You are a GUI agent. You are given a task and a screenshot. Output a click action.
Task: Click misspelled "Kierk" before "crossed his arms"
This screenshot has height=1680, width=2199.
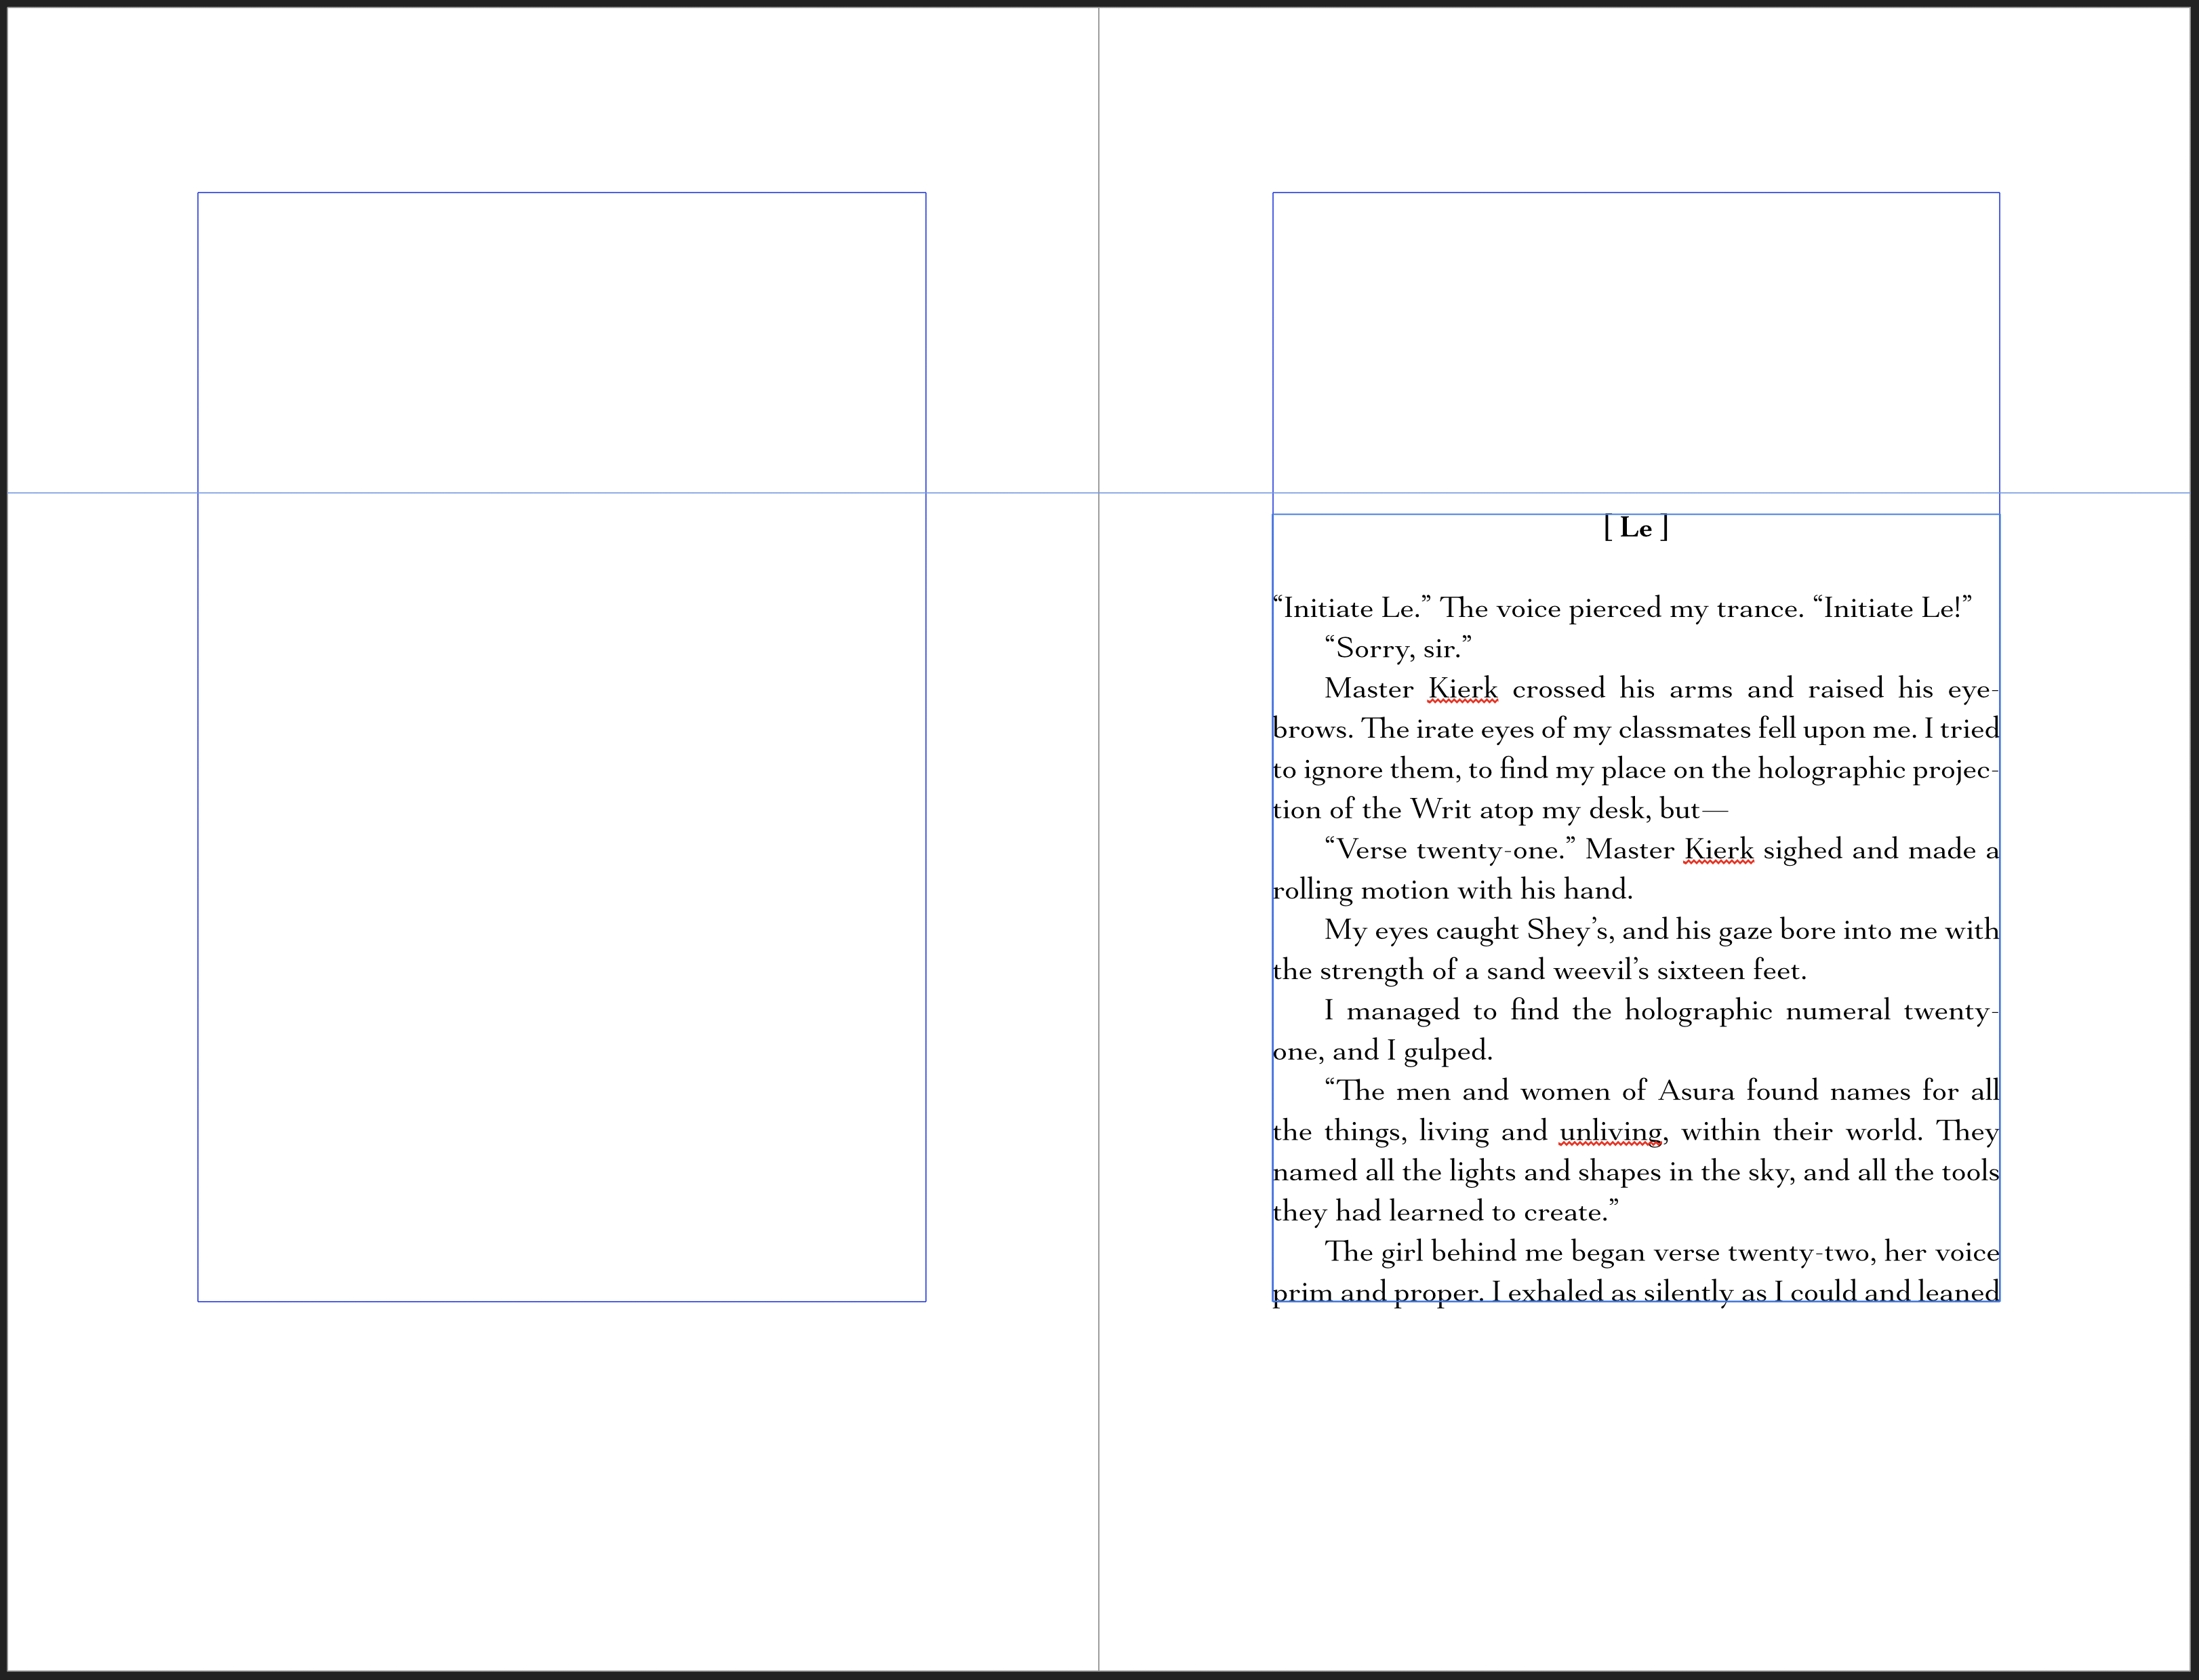pyautogui.click(x=1463, y=689)
